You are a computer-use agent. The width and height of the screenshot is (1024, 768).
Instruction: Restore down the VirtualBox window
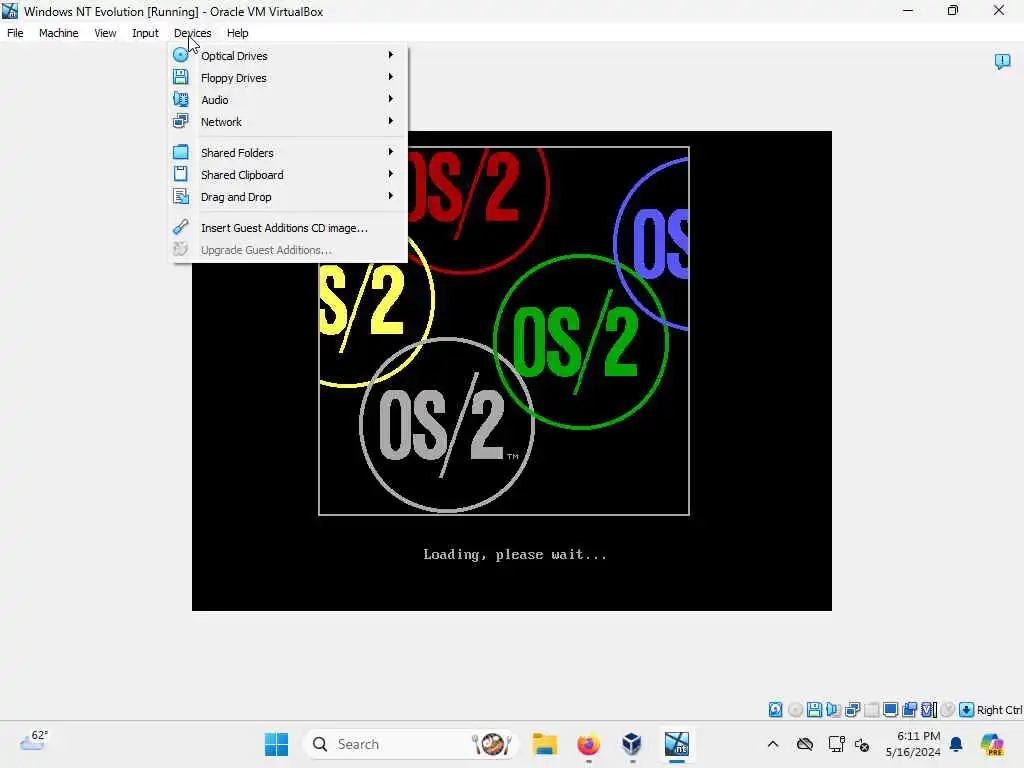[x=953, y=11]
